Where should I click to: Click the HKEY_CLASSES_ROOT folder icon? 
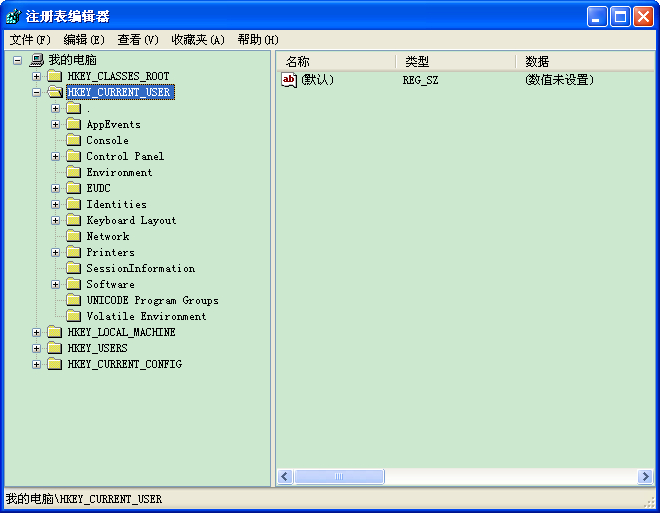(x=54, y=77)
